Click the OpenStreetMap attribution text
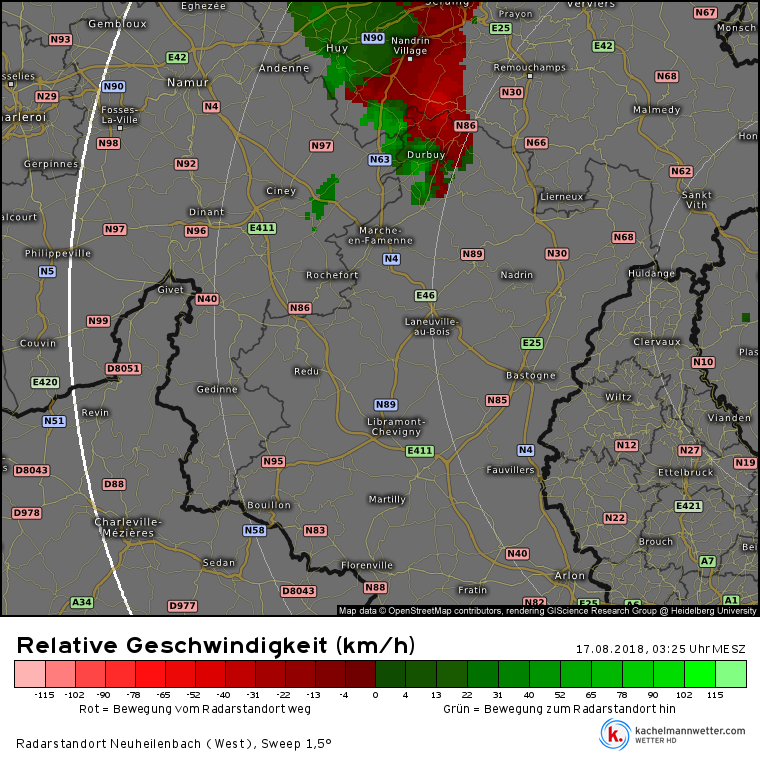760x760 pixels. point(547,610)
